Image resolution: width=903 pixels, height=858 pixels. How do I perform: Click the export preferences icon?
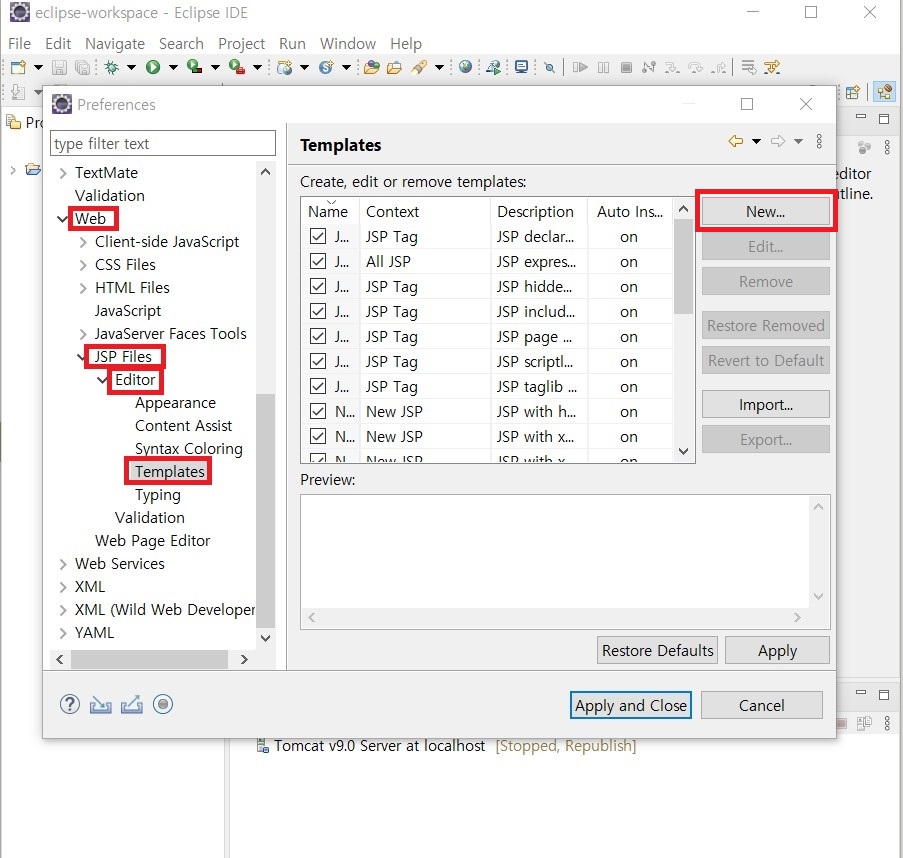[132, 704]
